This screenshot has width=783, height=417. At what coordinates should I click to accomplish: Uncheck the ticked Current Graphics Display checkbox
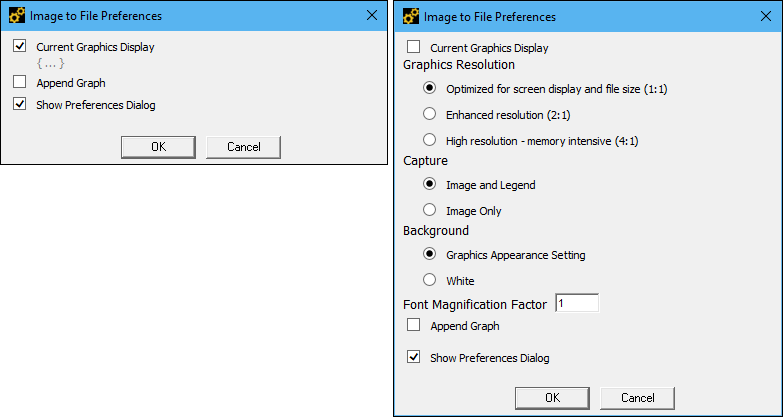coord(20,47)
